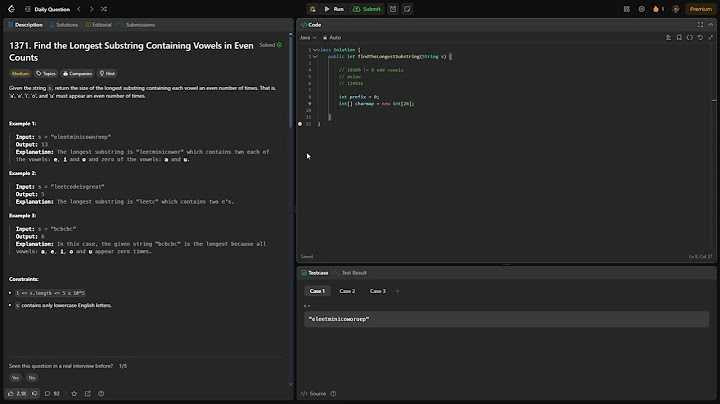Run the code
The image size is (720, 404).
click(334, 9)
